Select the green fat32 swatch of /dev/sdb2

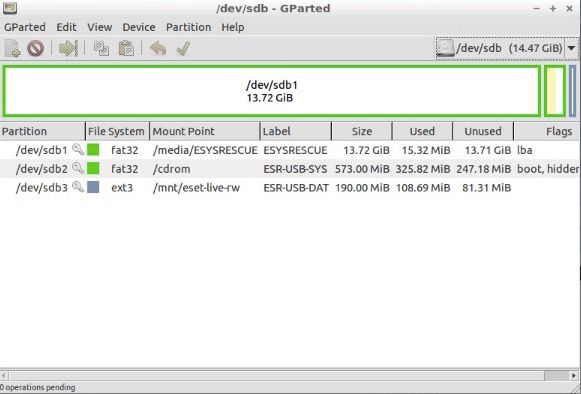click(93, 168)
